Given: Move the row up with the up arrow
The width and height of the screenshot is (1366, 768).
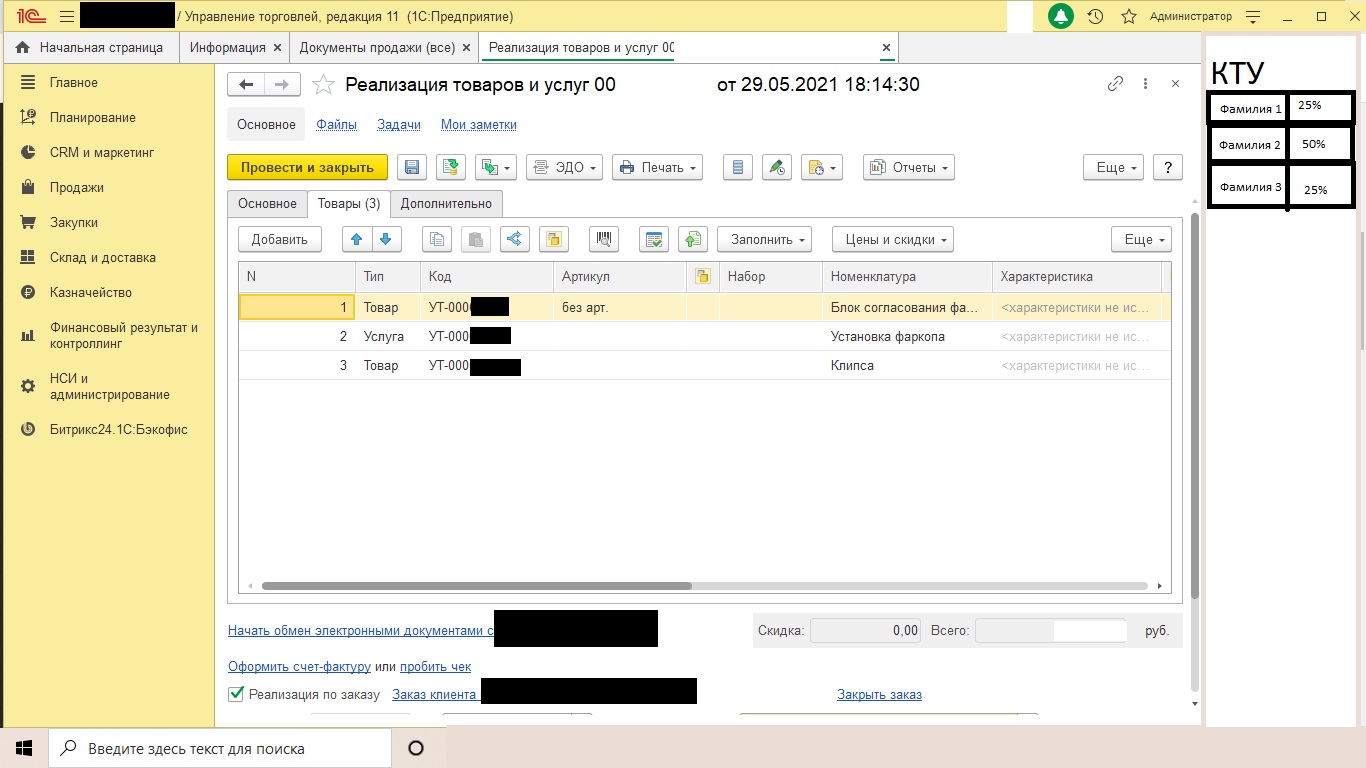Looking at the screenshot, I should coord(357,240).
